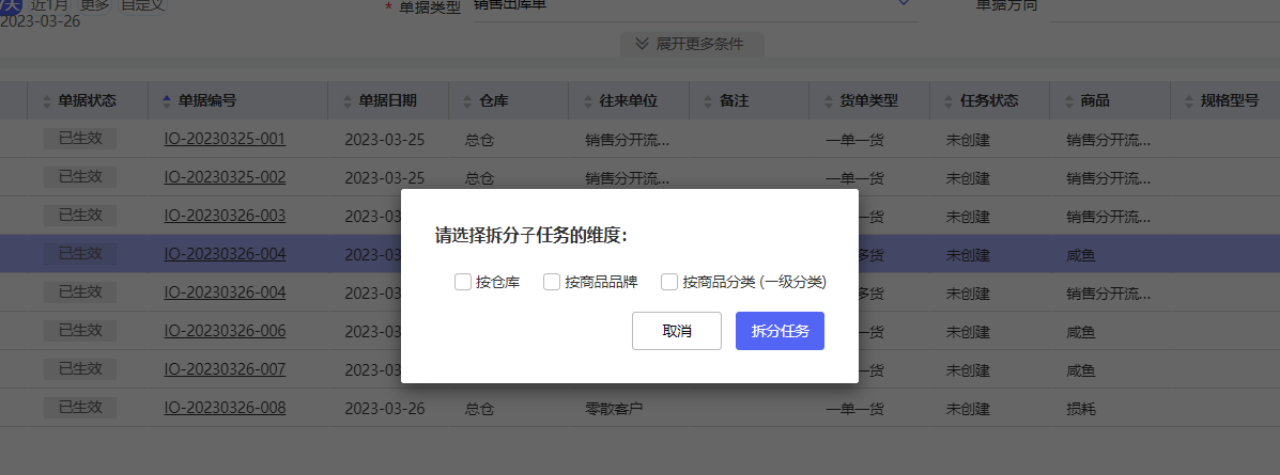Click 总仓 in IO-20230325-002 row

480,178
